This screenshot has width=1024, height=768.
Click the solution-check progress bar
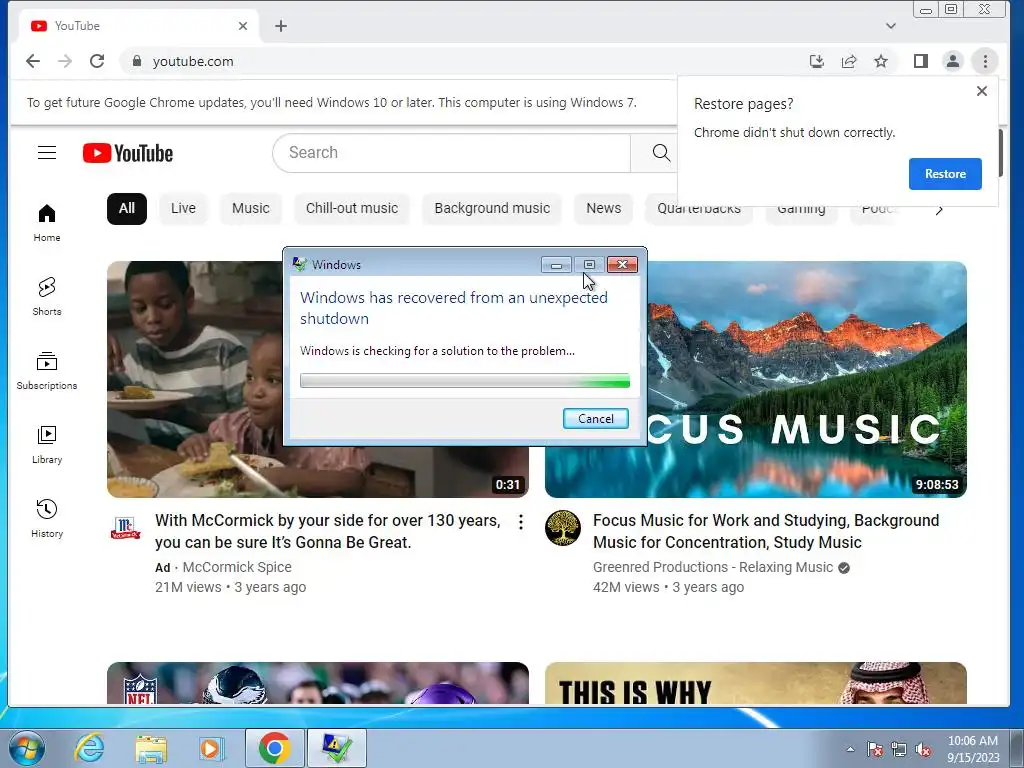(x=465, y=381)
